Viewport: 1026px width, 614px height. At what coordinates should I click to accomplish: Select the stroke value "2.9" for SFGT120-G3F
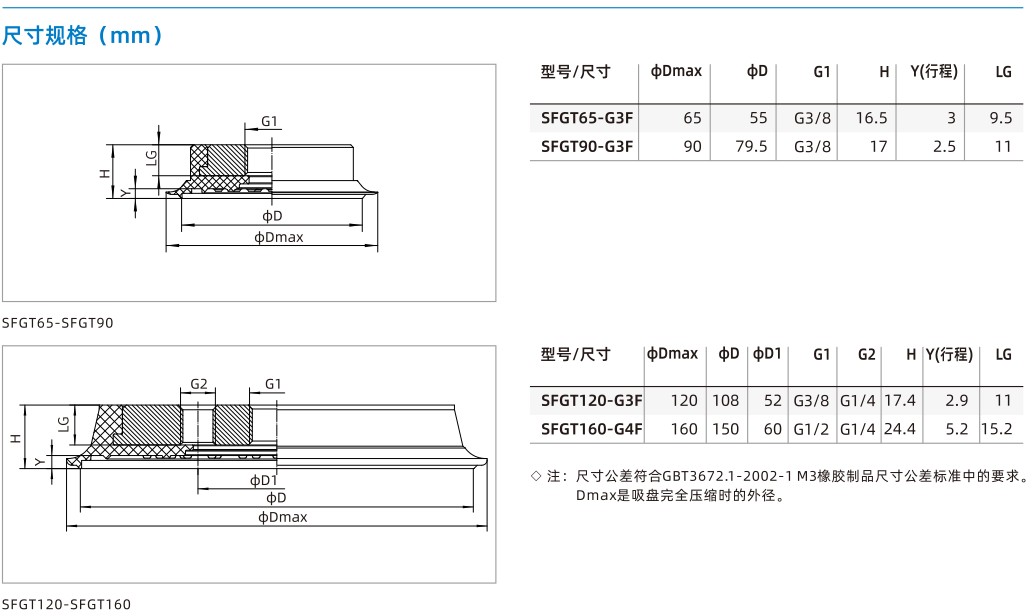[x=957, y=401]
